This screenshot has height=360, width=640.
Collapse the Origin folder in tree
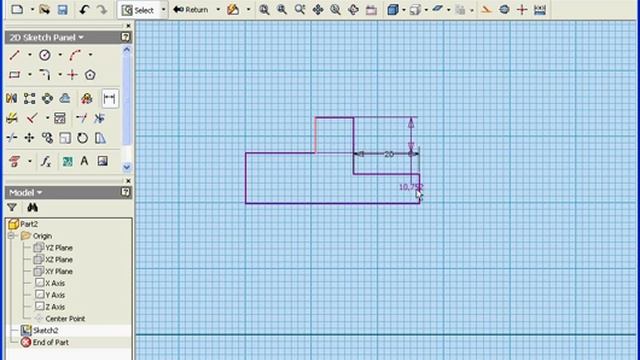12,236
